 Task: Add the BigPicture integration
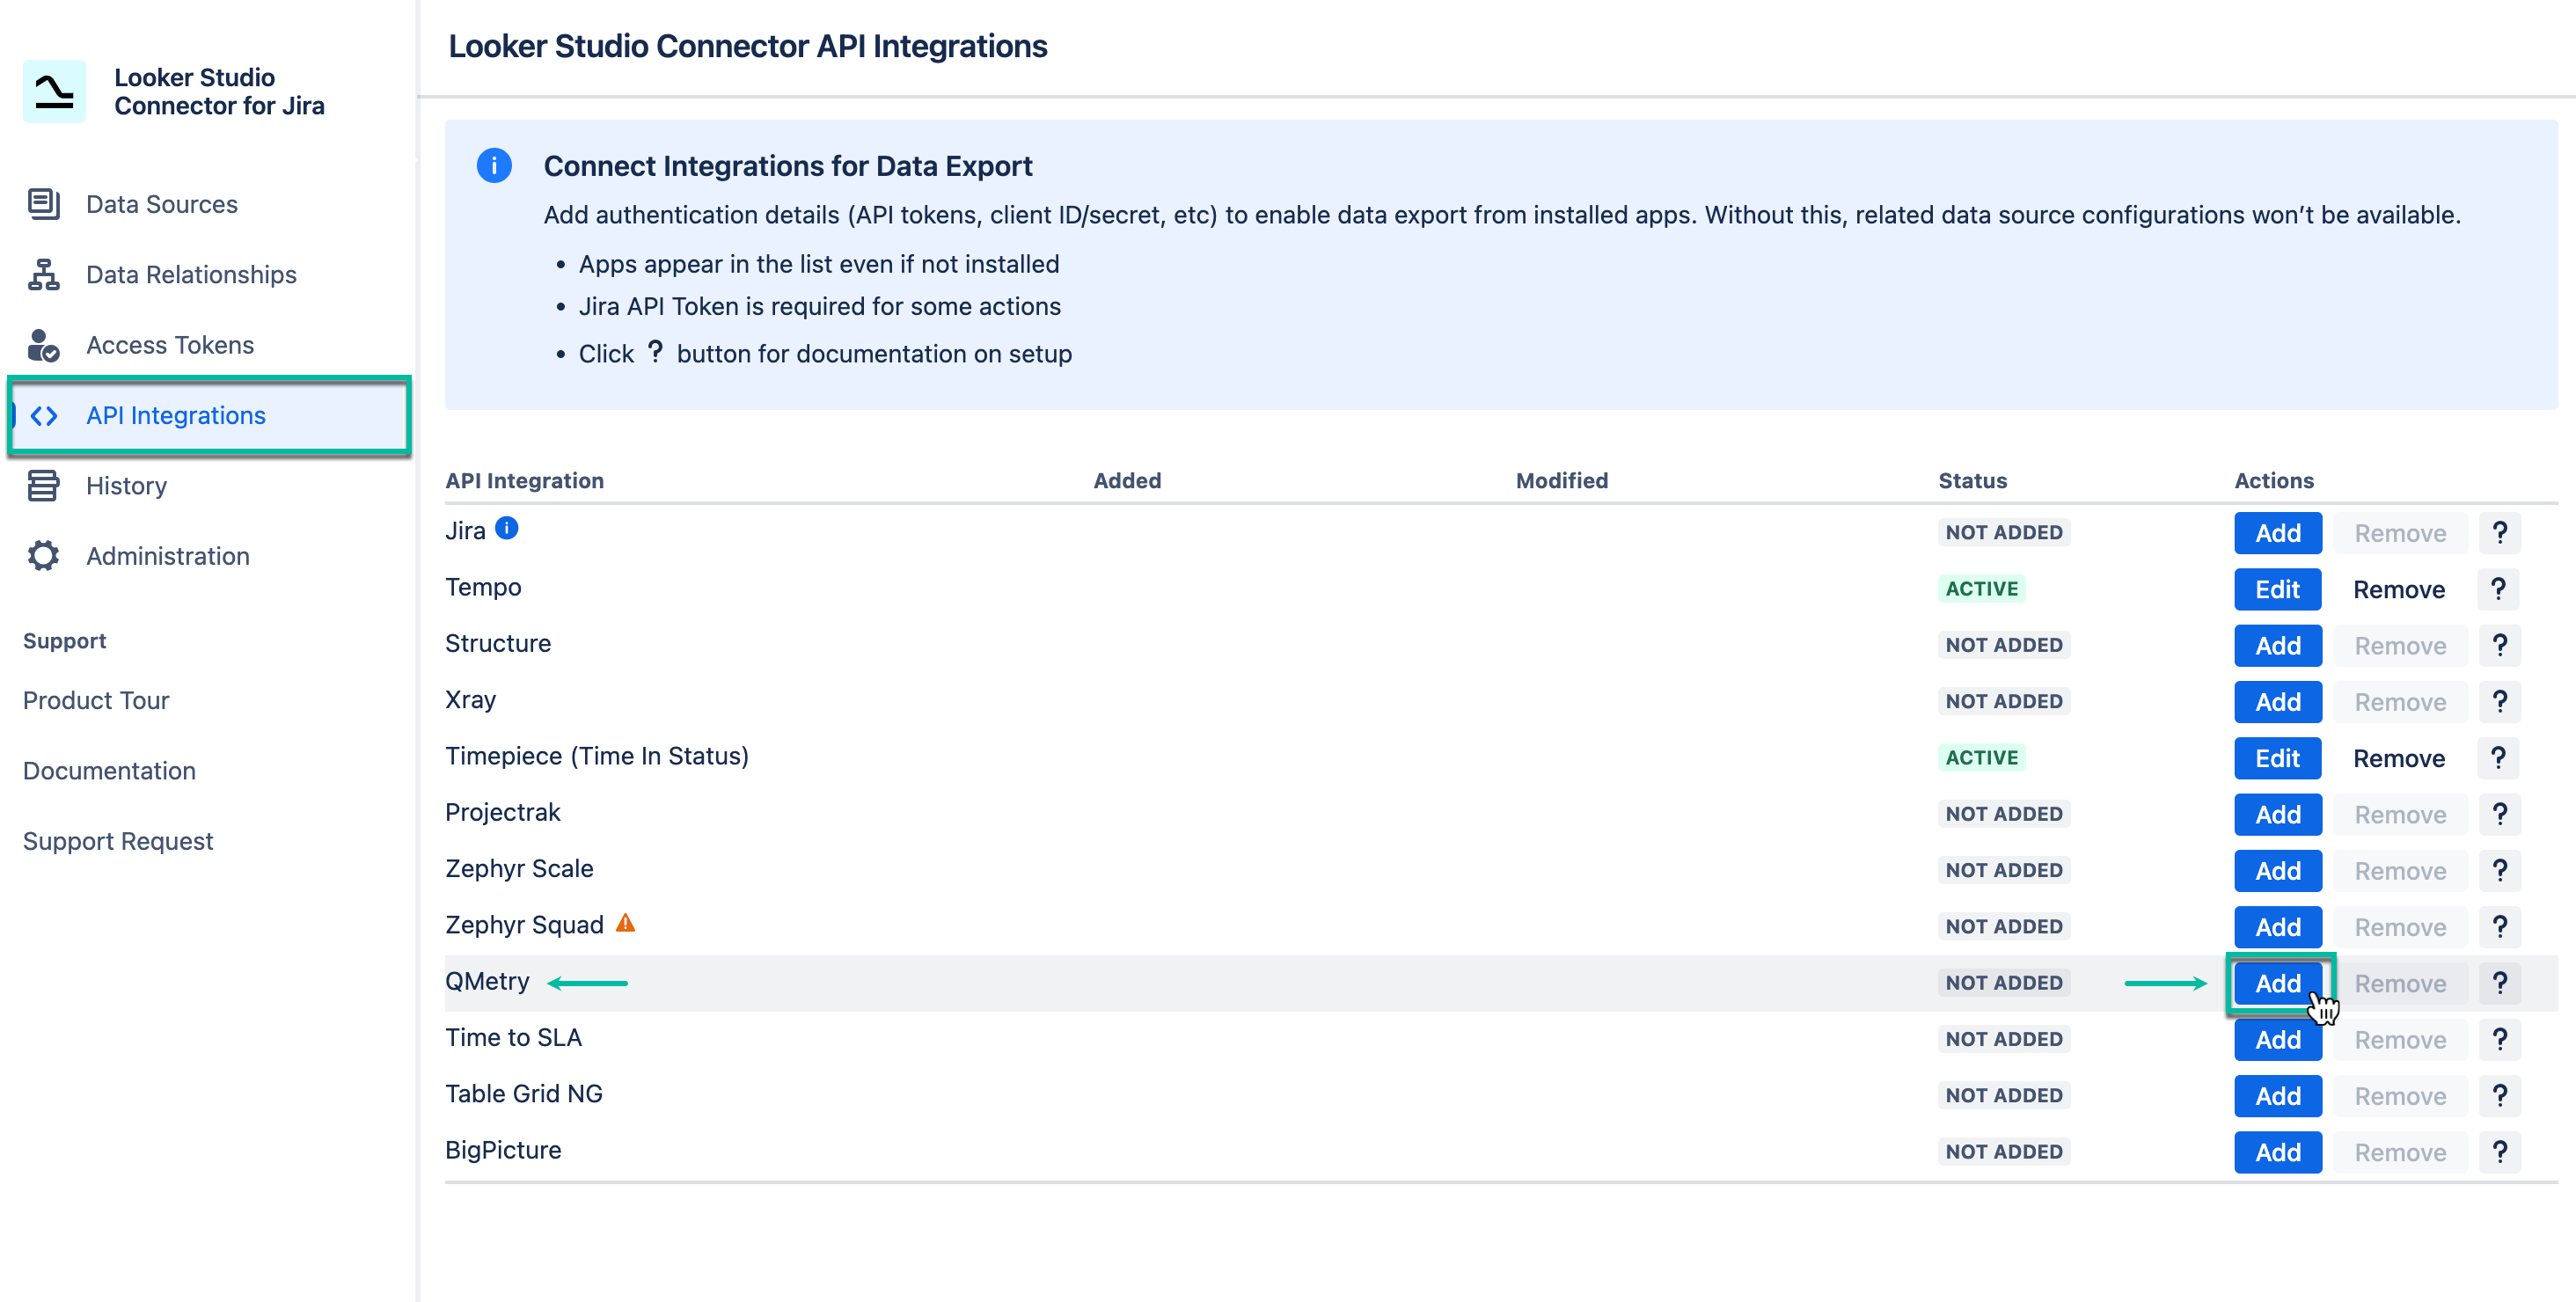[2277, 1151]
